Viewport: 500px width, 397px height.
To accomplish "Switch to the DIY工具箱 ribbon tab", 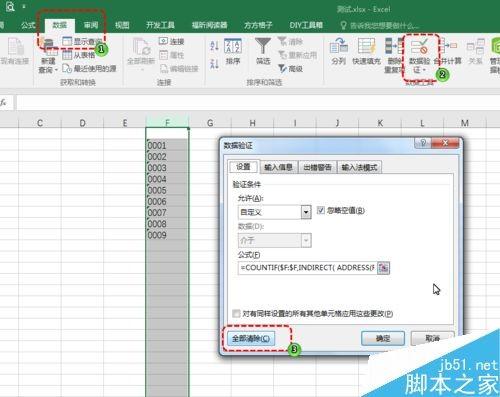I will coord(306,25).
